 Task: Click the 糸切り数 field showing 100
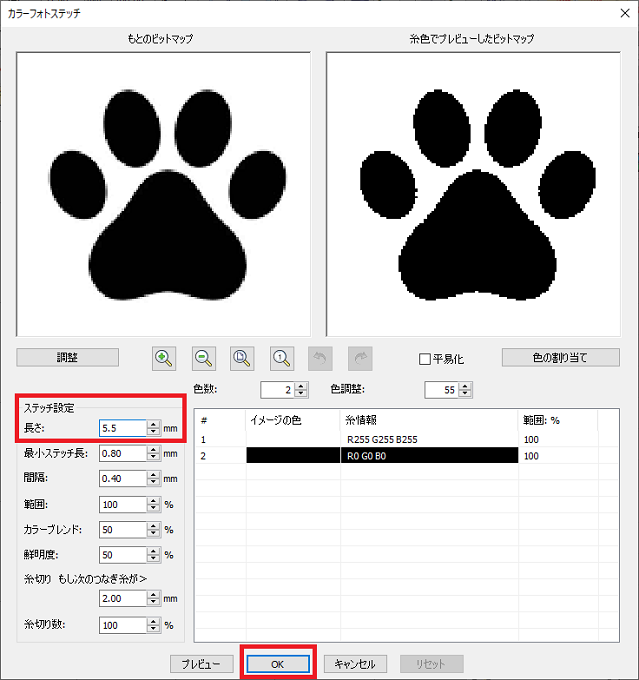coord(123,625)
